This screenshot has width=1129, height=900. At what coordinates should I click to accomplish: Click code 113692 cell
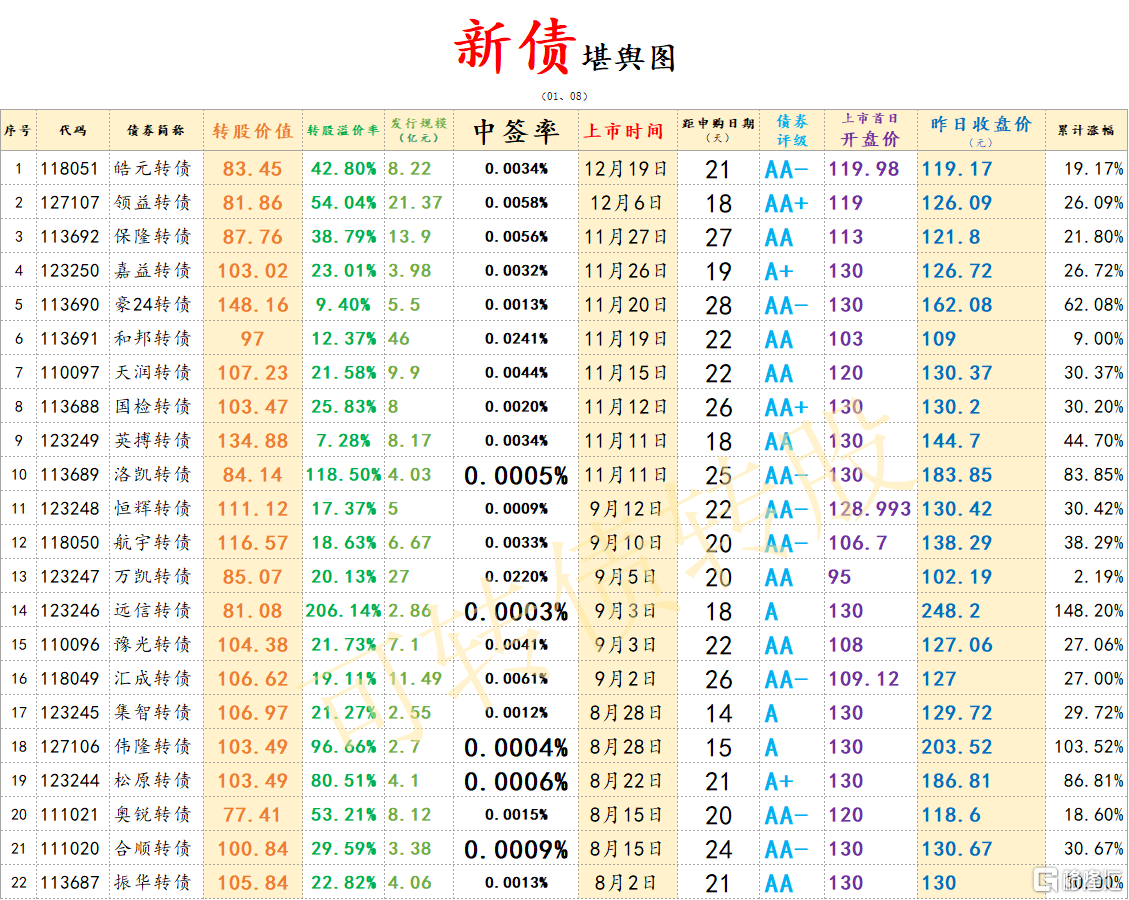tap(69, 236)
